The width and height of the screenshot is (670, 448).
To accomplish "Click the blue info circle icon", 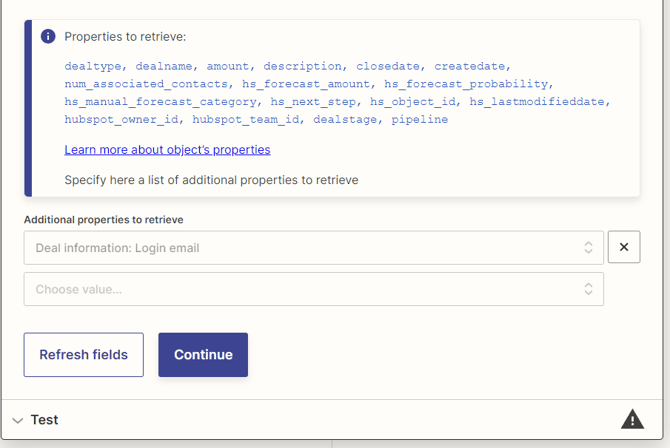I will (48, 36).
